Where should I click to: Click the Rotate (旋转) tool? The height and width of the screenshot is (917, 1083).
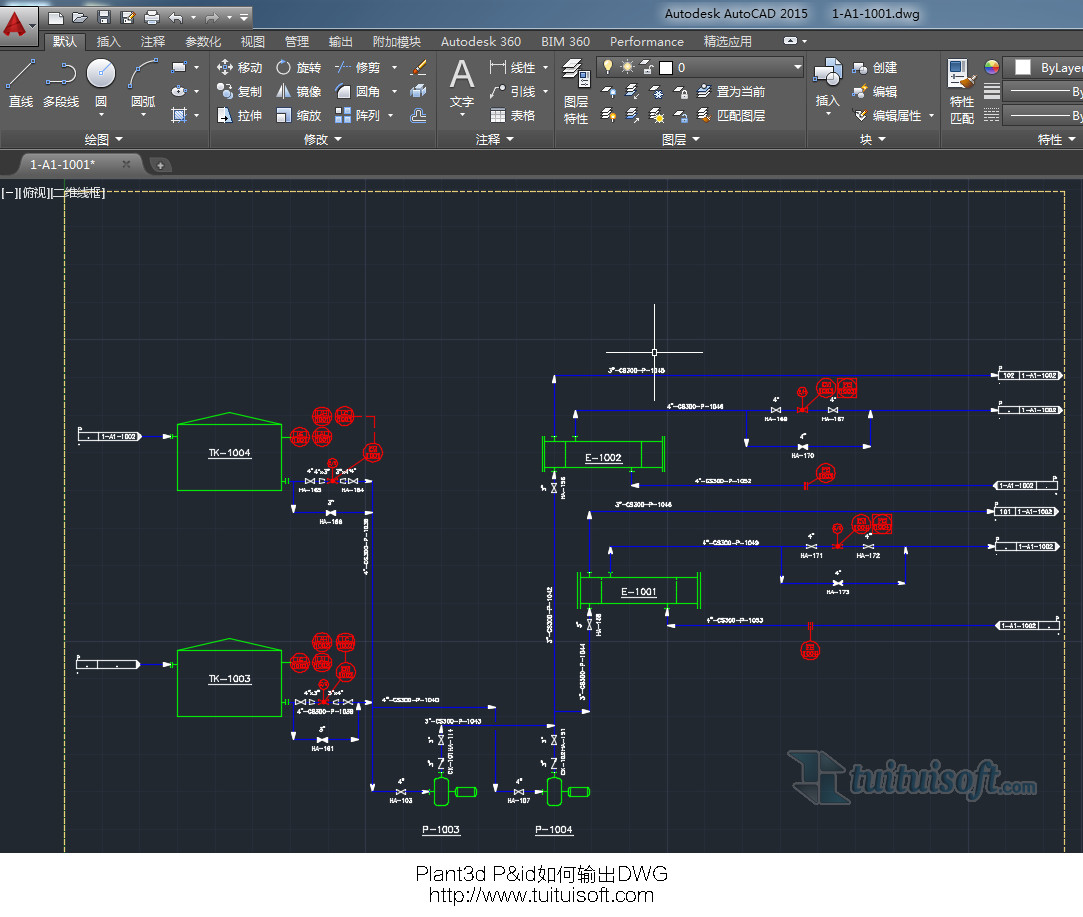click(298, 67)
